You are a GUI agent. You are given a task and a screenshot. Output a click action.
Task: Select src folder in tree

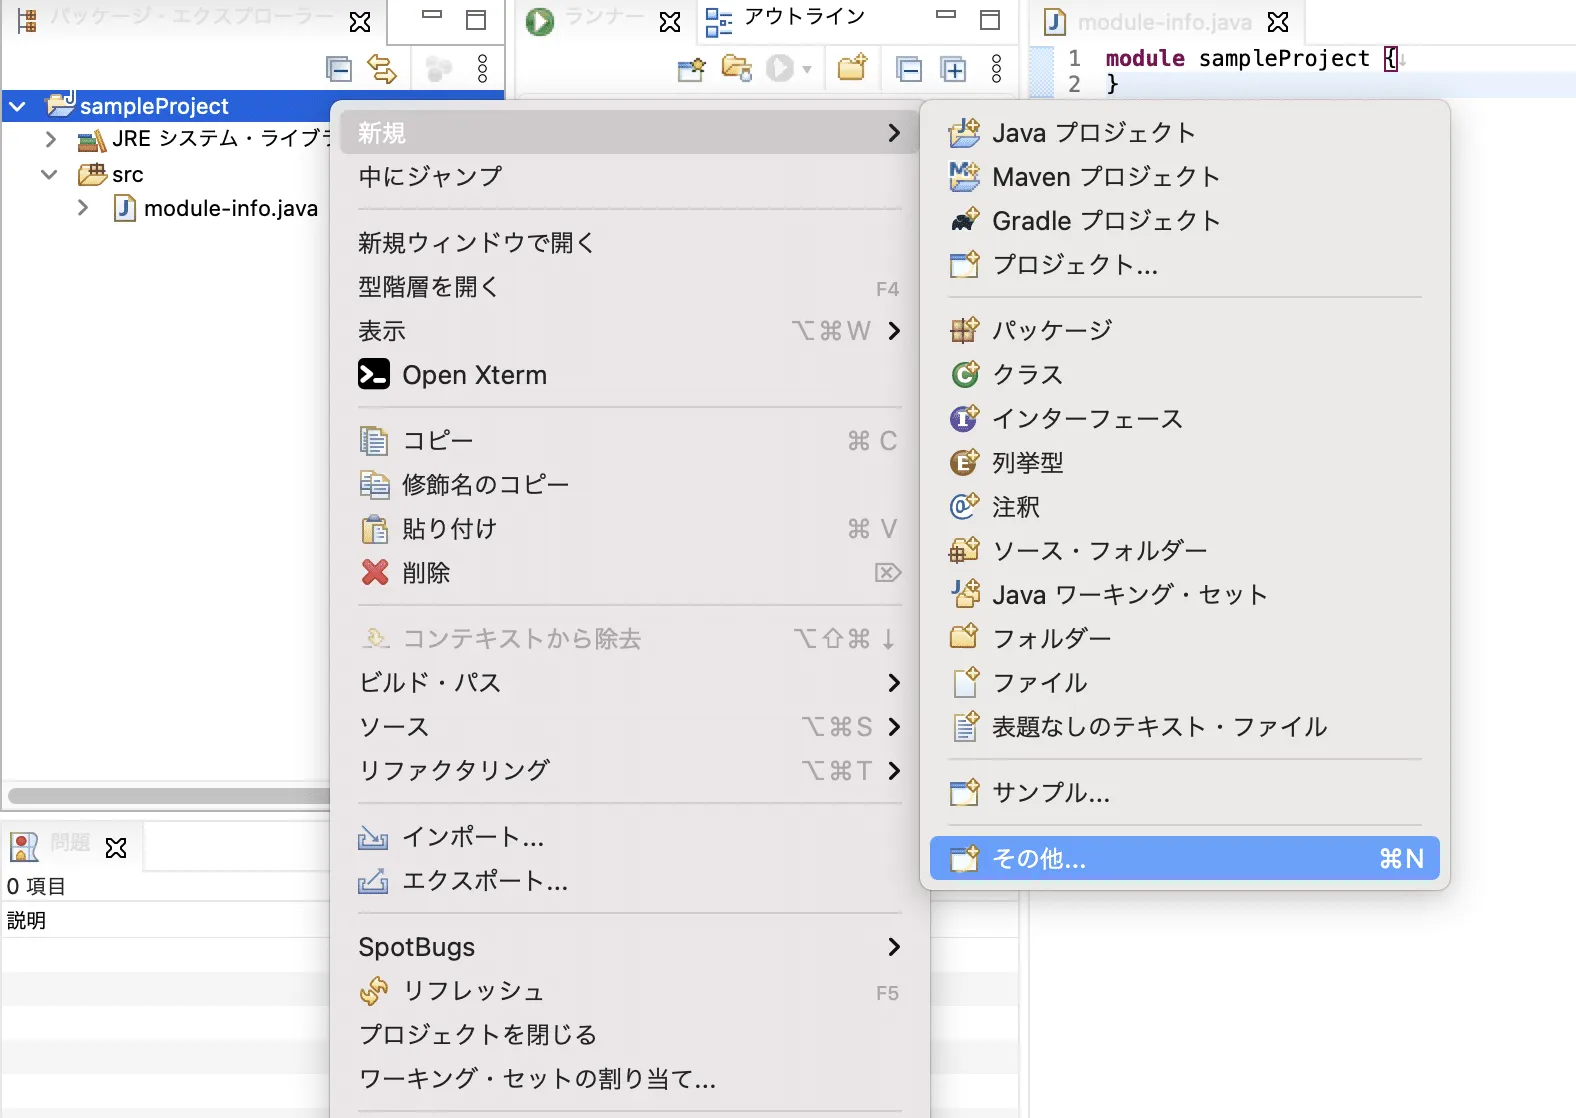(x=127, y=174)
